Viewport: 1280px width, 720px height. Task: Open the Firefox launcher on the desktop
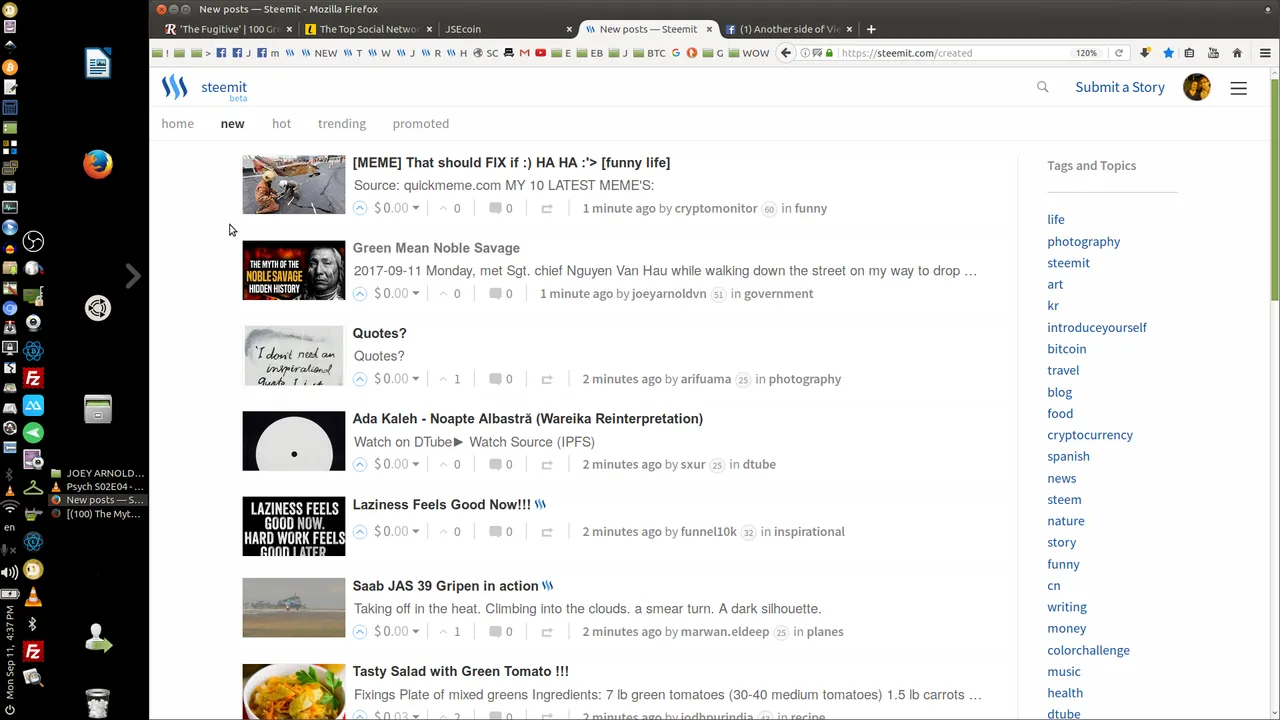coord(98,164)
